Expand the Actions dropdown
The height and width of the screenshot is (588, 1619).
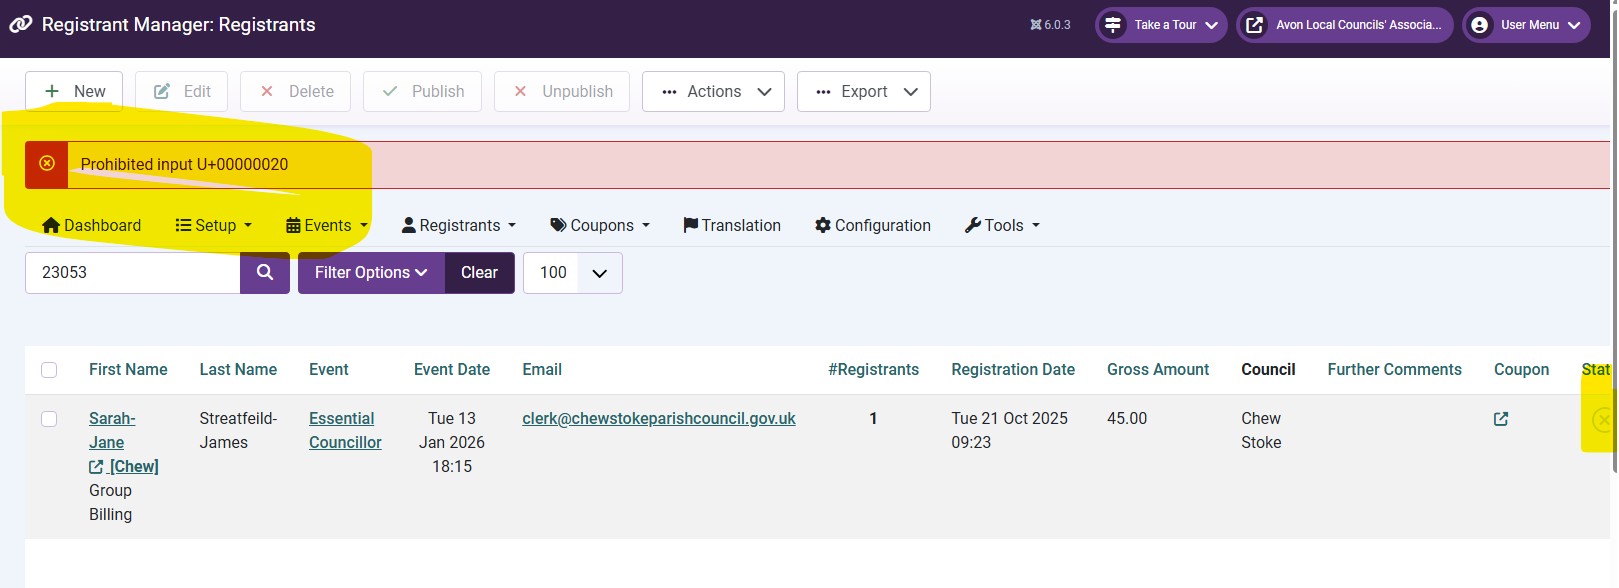click(x=714, y=91)
